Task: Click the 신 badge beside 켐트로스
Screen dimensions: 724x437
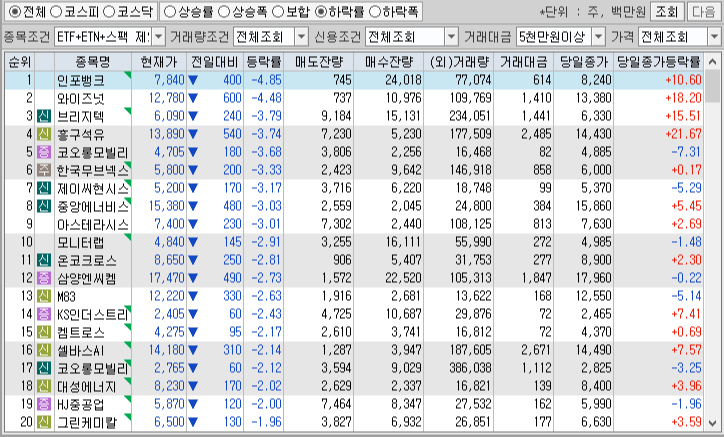Action: (x=44, y=332)
